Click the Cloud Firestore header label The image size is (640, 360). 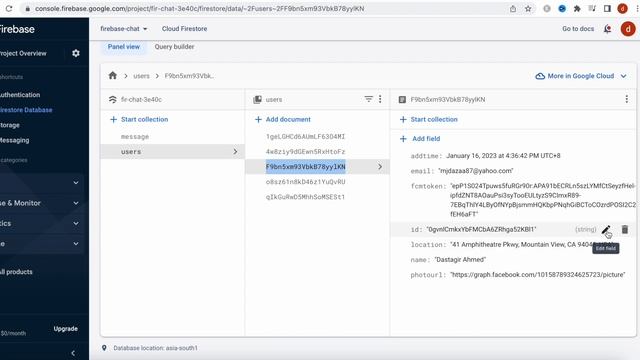point(184,29)
